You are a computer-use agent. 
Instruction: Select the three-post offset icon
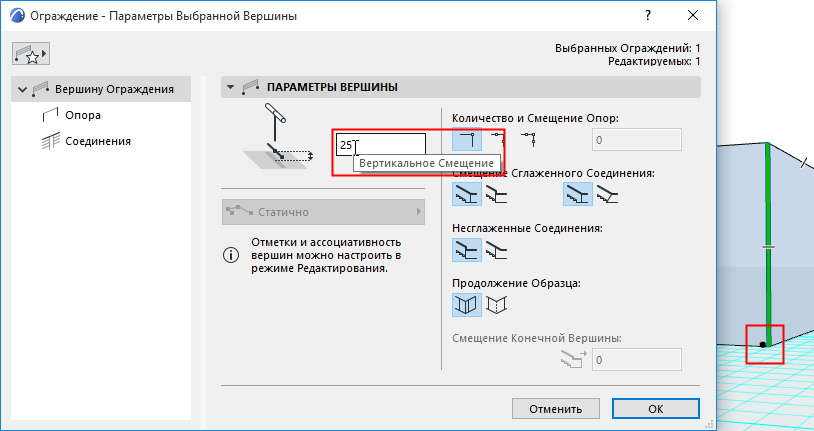click(x=529, y=139)
